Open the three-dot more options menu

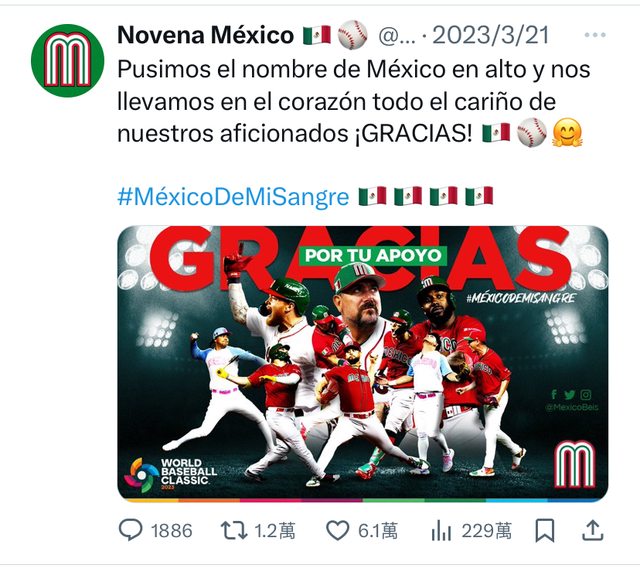(x=595, y=35)
